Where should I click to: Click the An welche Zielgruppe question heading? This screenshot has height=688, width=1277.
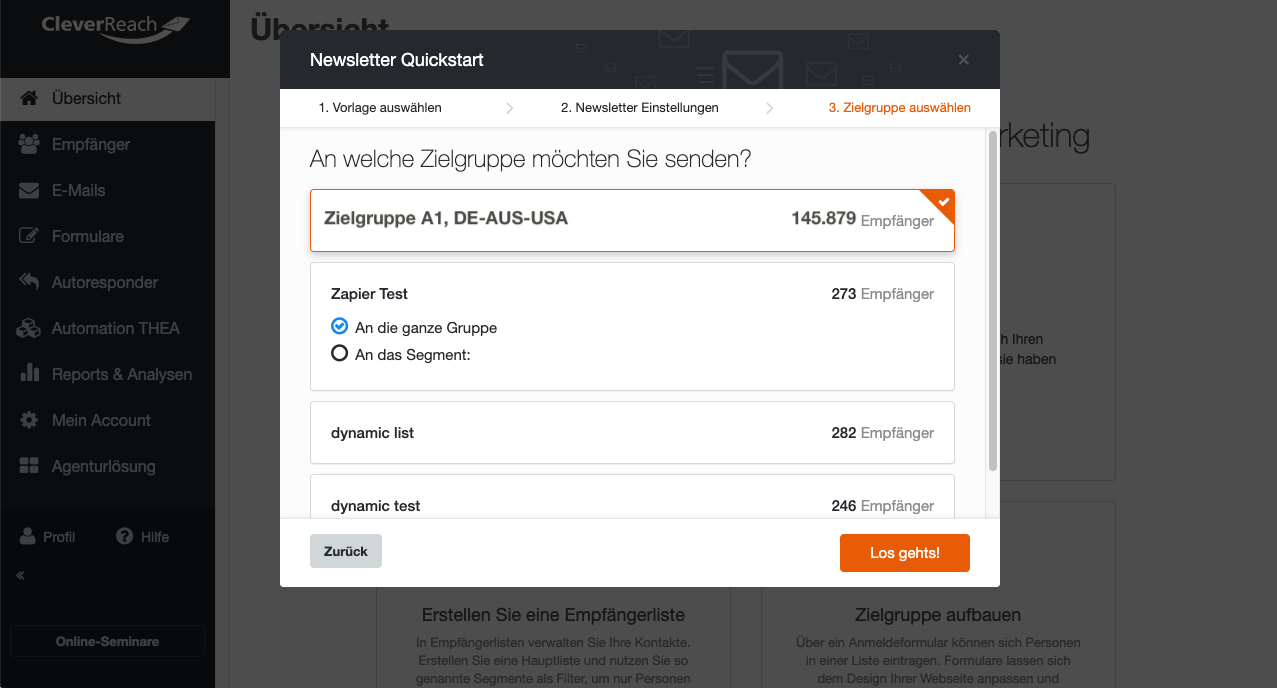(530, 159)
